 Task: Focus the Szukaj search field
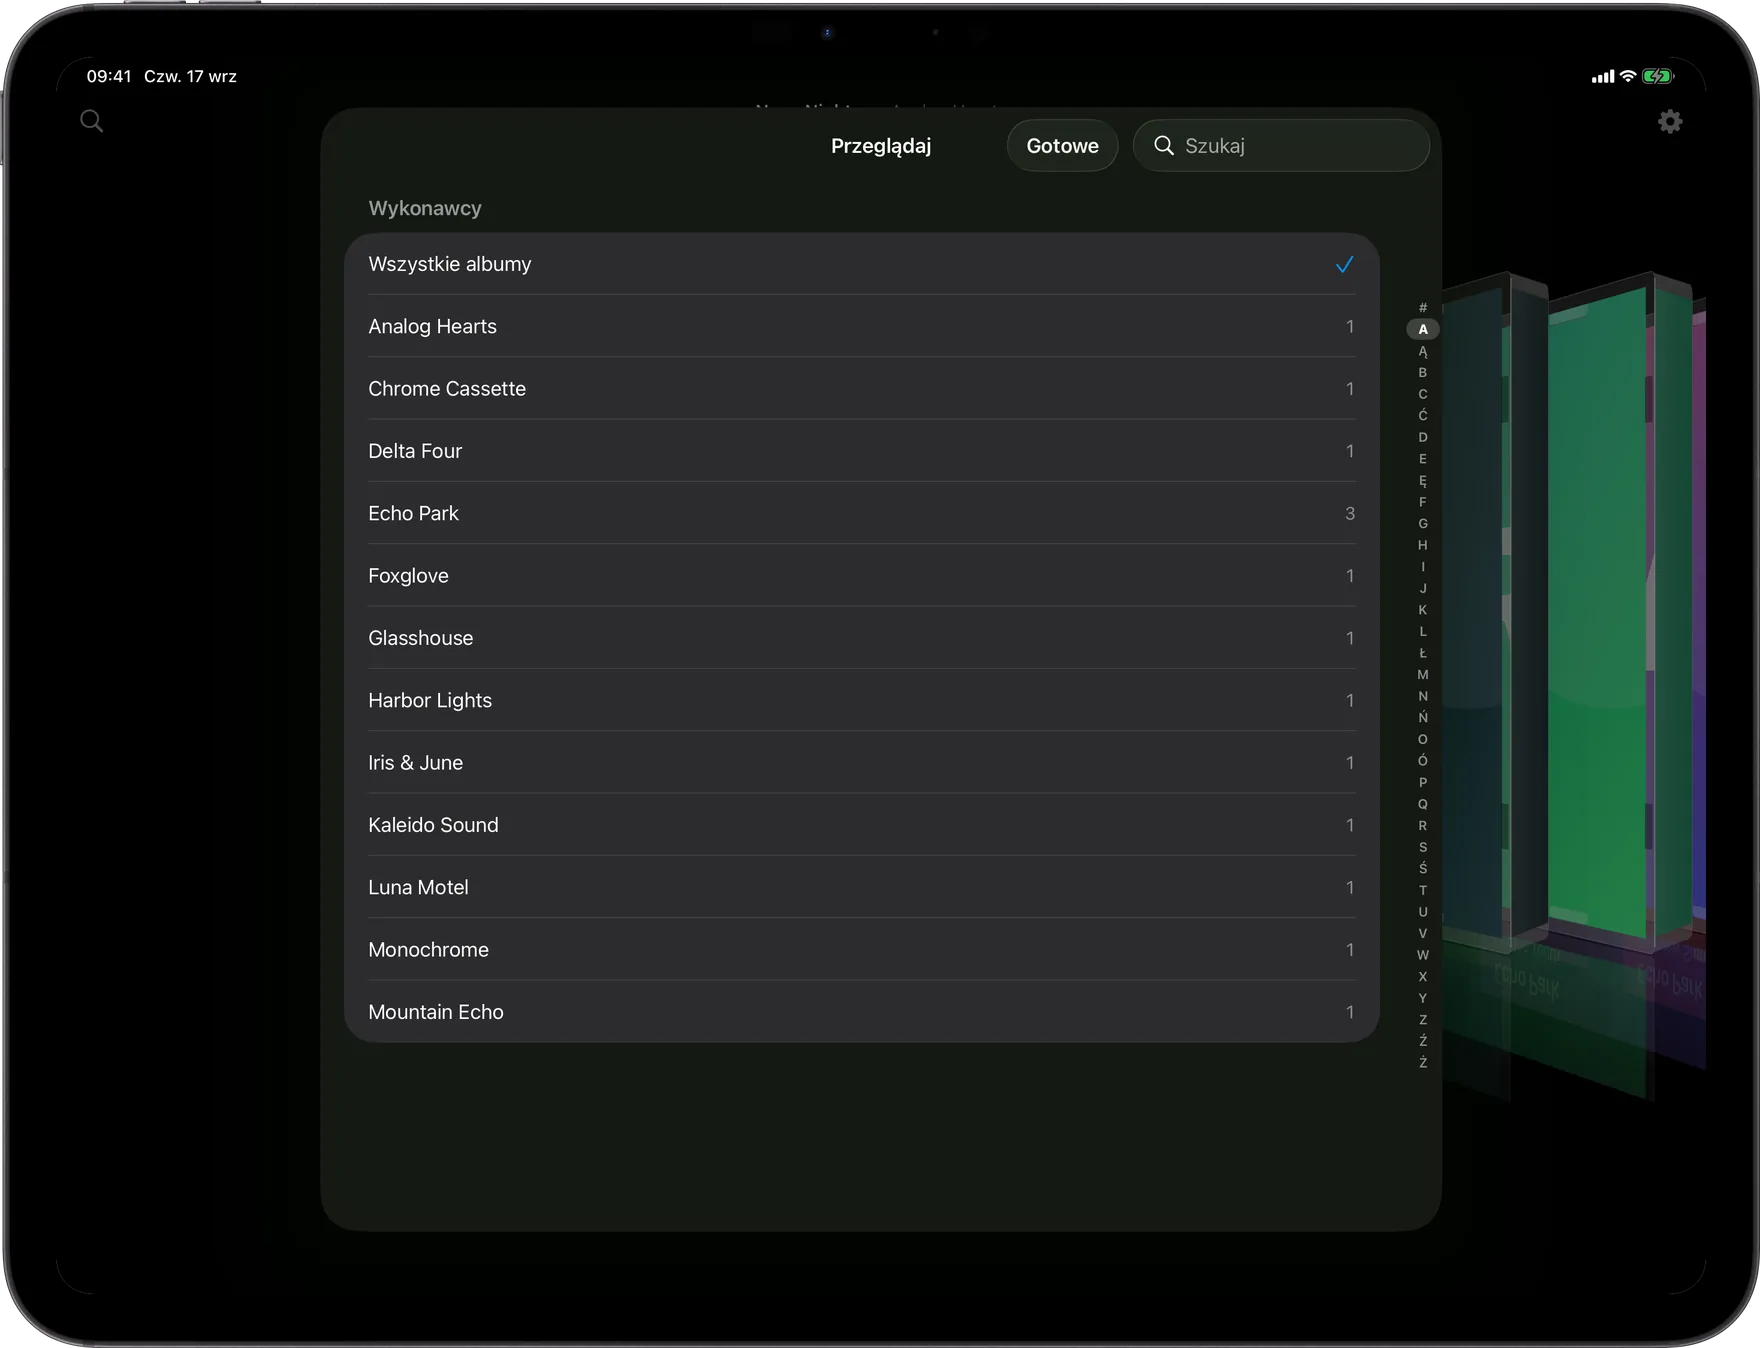[1281, 146]
